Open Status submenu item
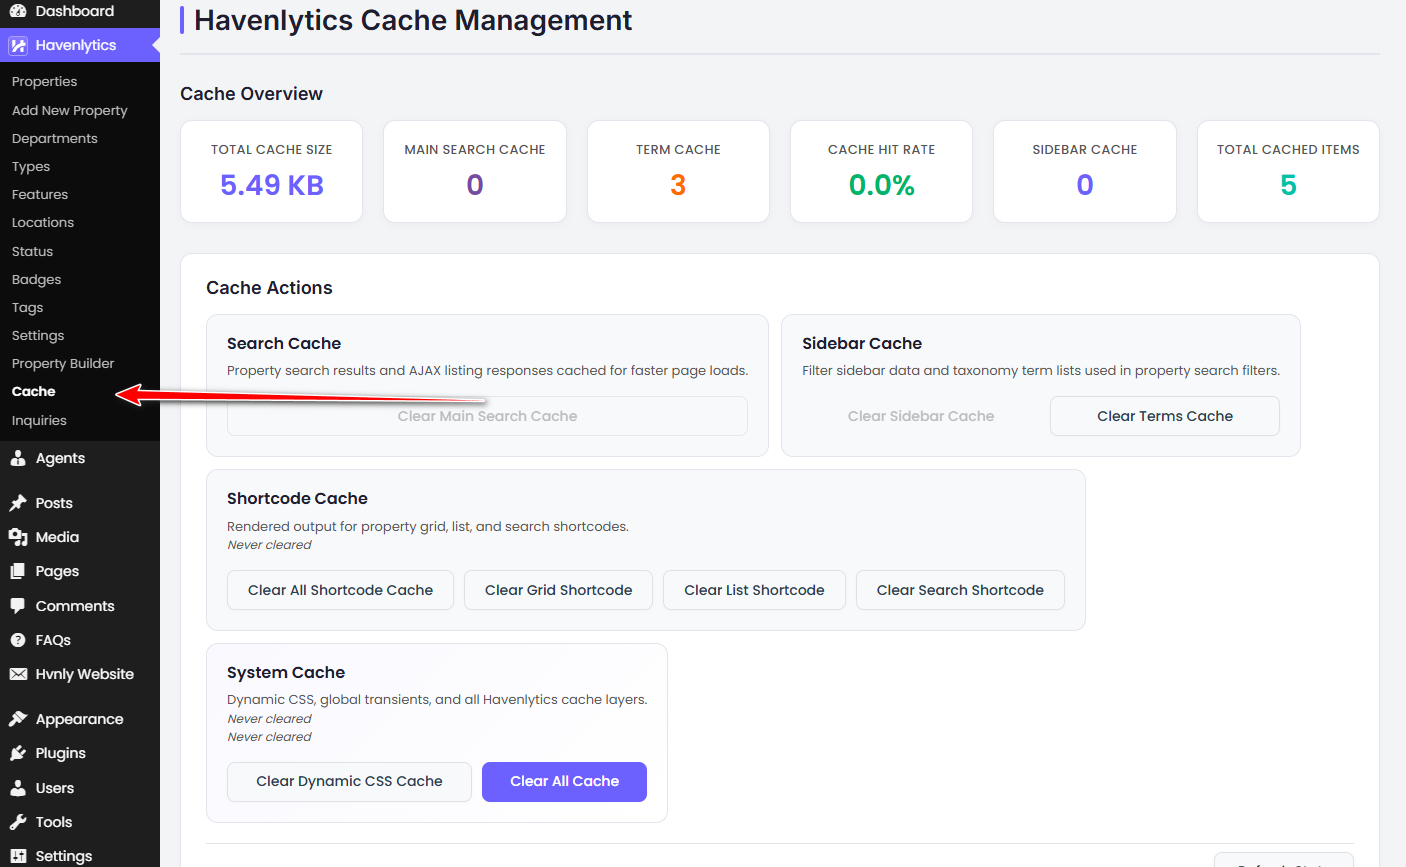The width and height of the screenshot is (1406, 867). 32,251
